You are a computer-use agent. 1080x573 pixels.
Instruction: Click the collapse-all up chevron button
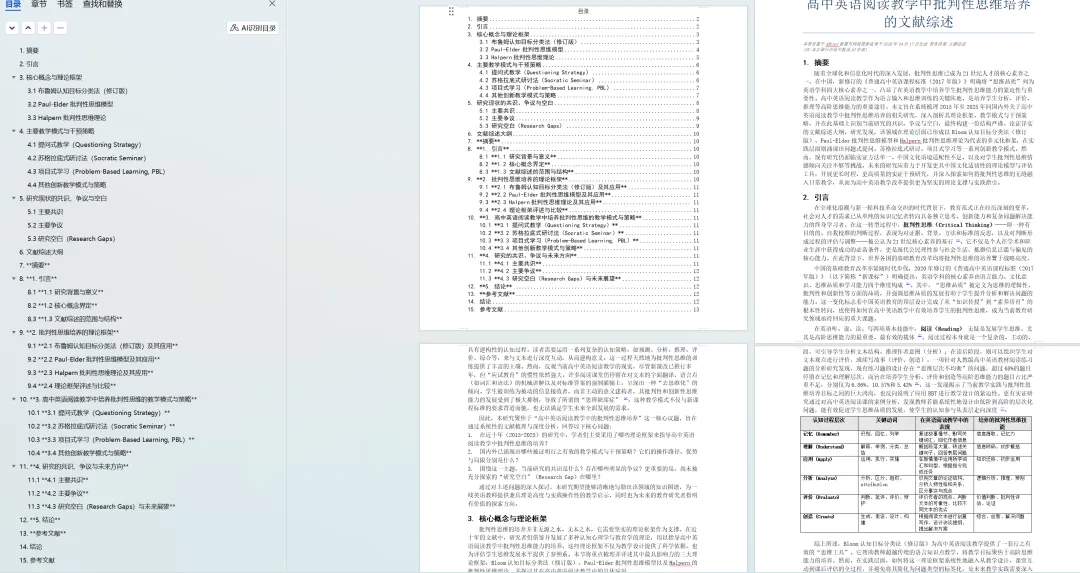coord(28,28)
